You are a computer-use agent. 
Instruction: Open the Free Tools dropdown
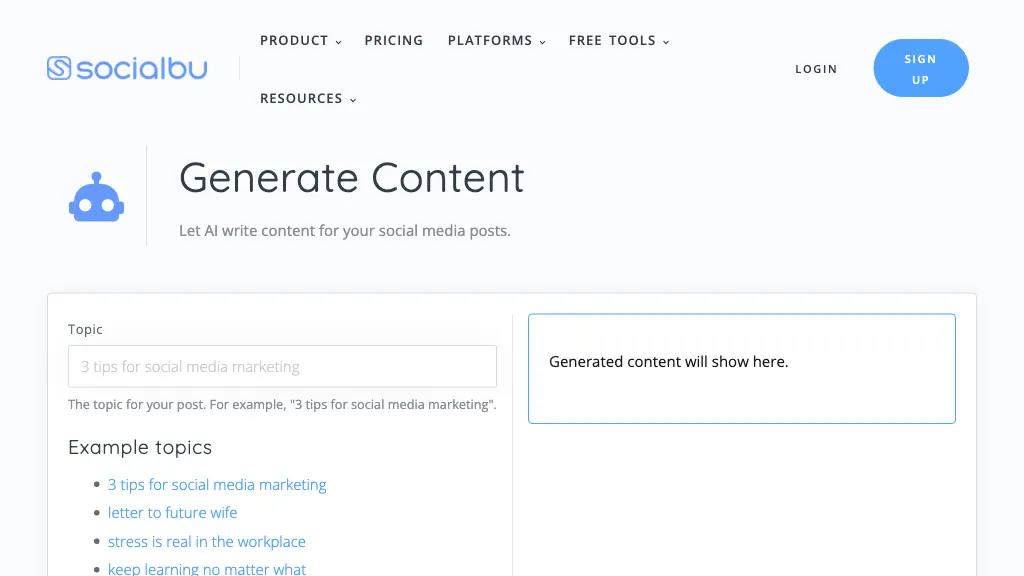pyautogui.click(x=618, y=41)
